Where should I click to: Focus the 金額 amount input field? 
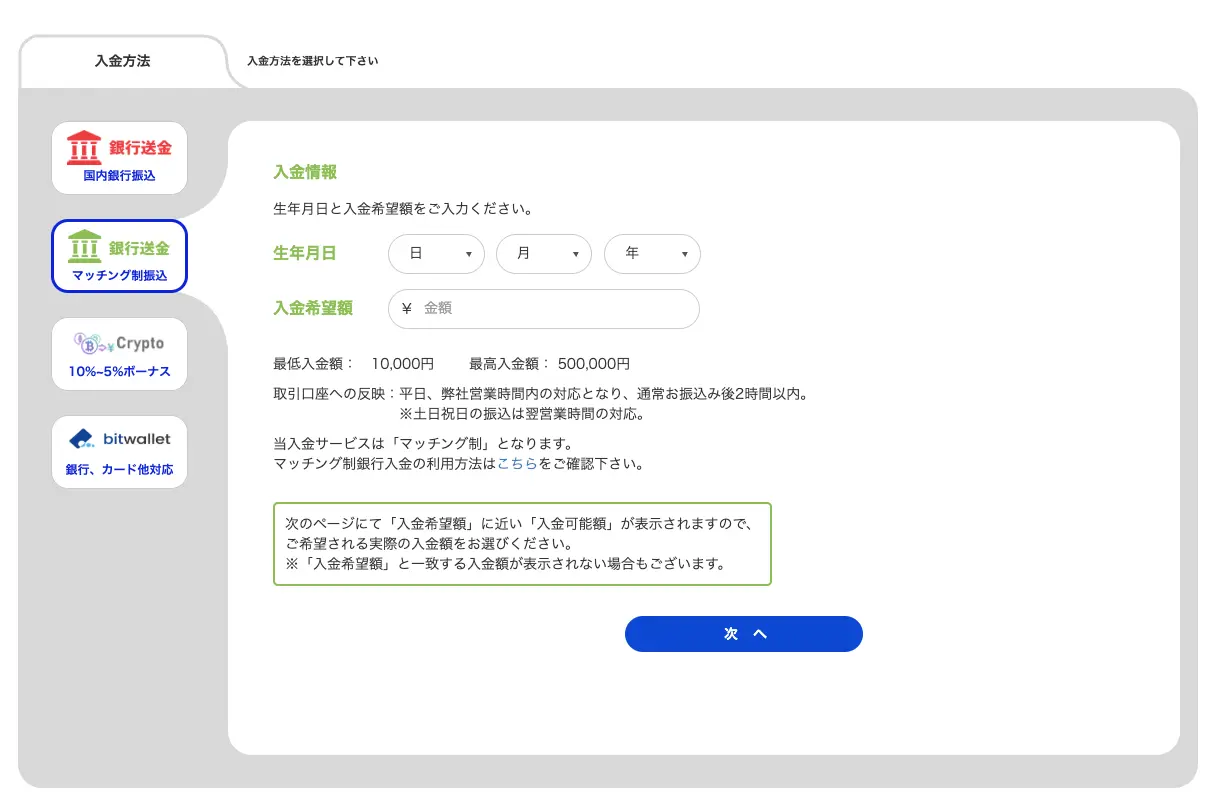(544, 309)
